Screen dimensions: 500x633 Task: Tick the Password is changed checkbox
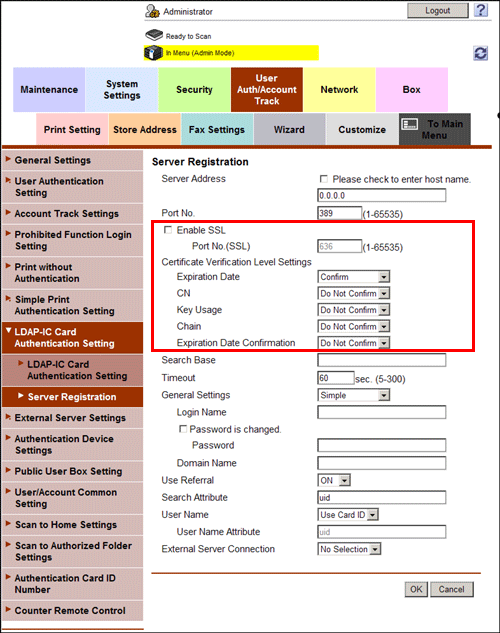point(183,429)
